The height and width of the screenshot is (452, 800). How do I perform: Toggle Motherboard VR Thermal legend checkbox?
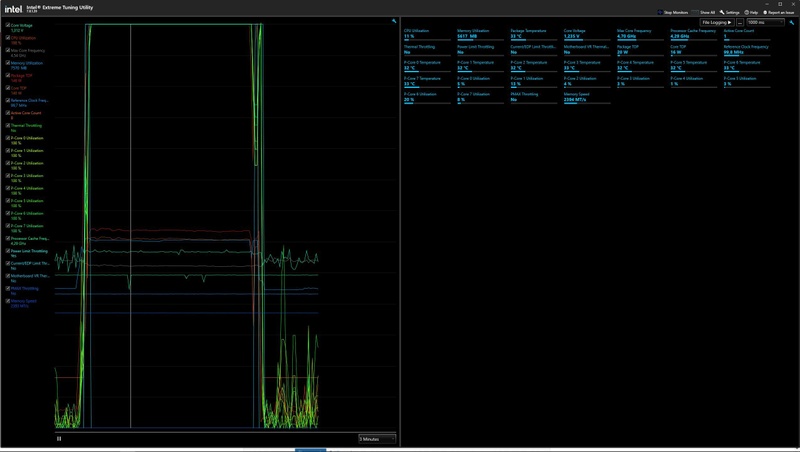point(8,275)
